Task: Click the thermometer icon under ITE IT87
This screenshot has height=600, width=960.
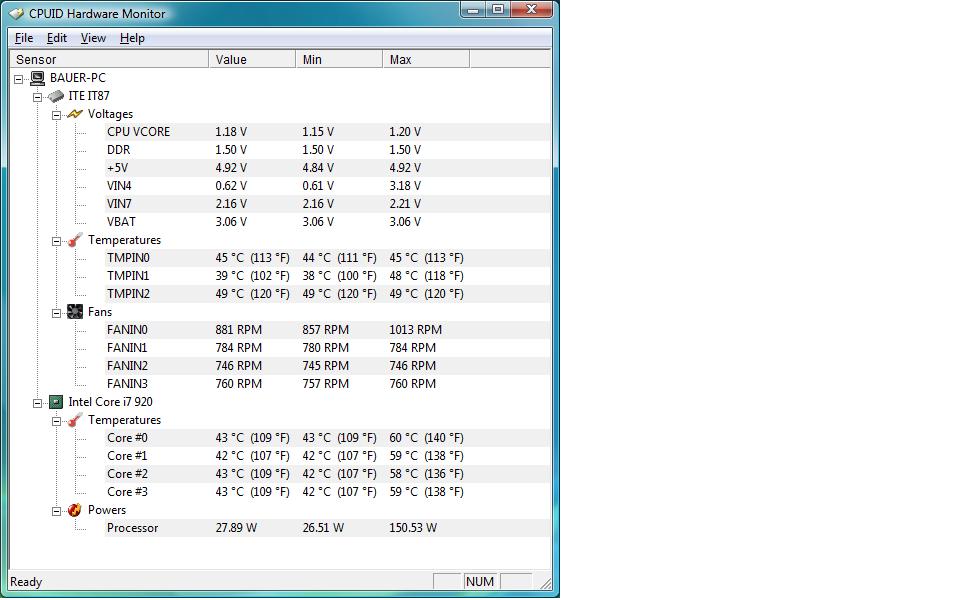Action: (75, 240)
